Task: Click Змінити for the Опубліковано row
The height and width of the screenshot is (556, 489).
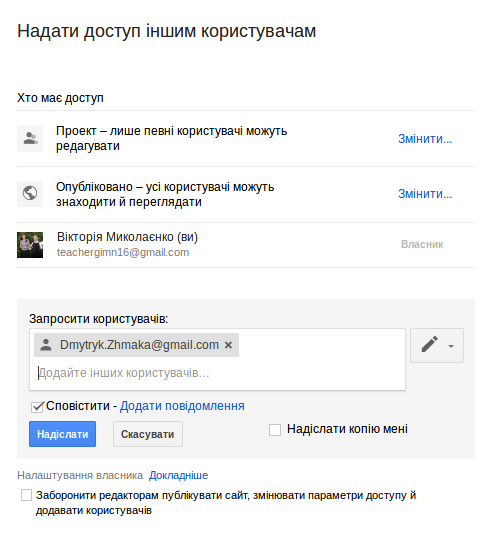Action: coord(425,194)
